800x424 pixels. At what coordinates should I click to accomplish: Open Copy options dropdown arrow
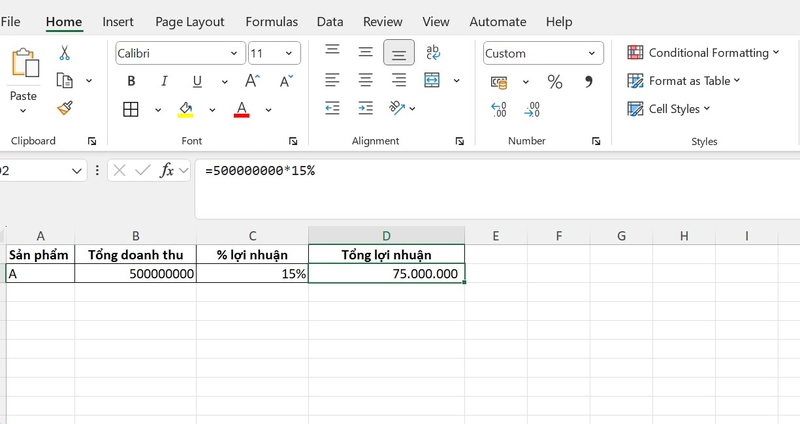[89, 81]
